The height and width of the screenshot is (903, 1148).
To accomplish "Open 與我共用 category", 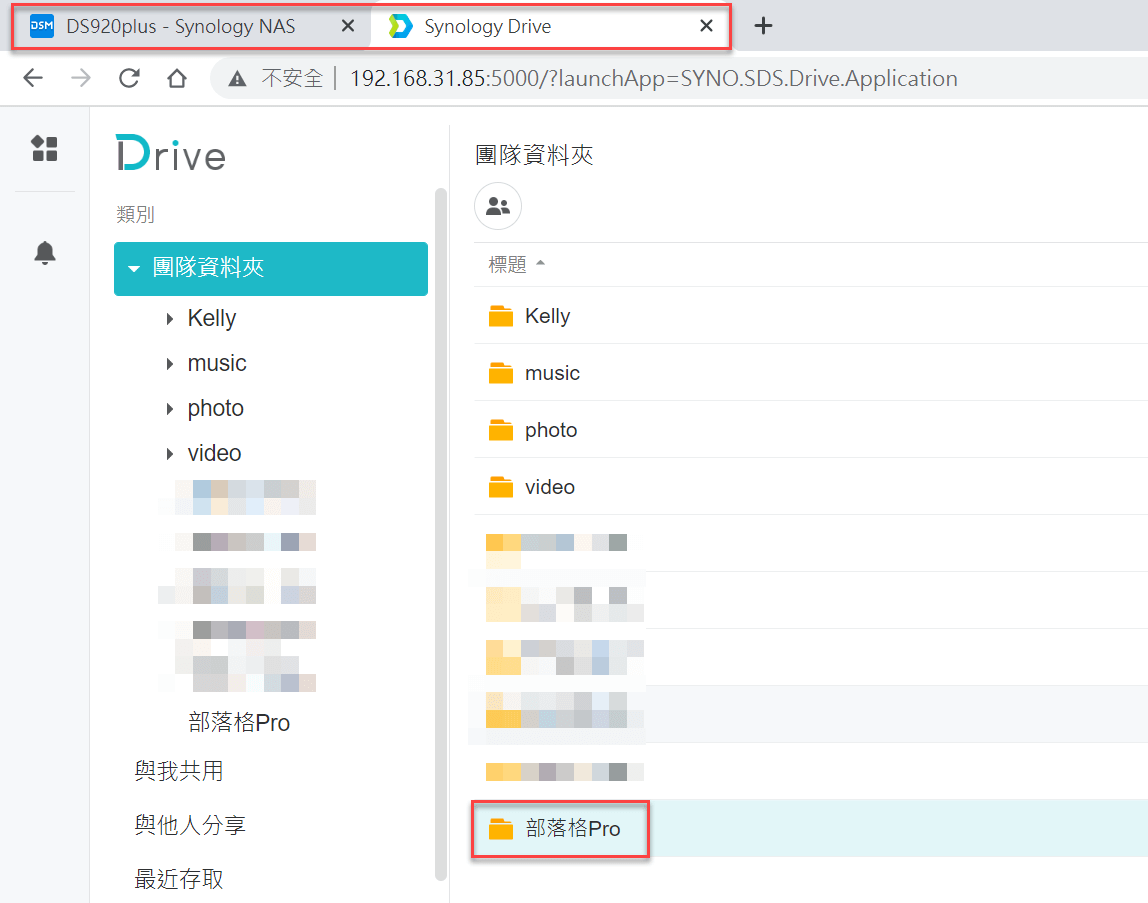I will coord(179,771).
